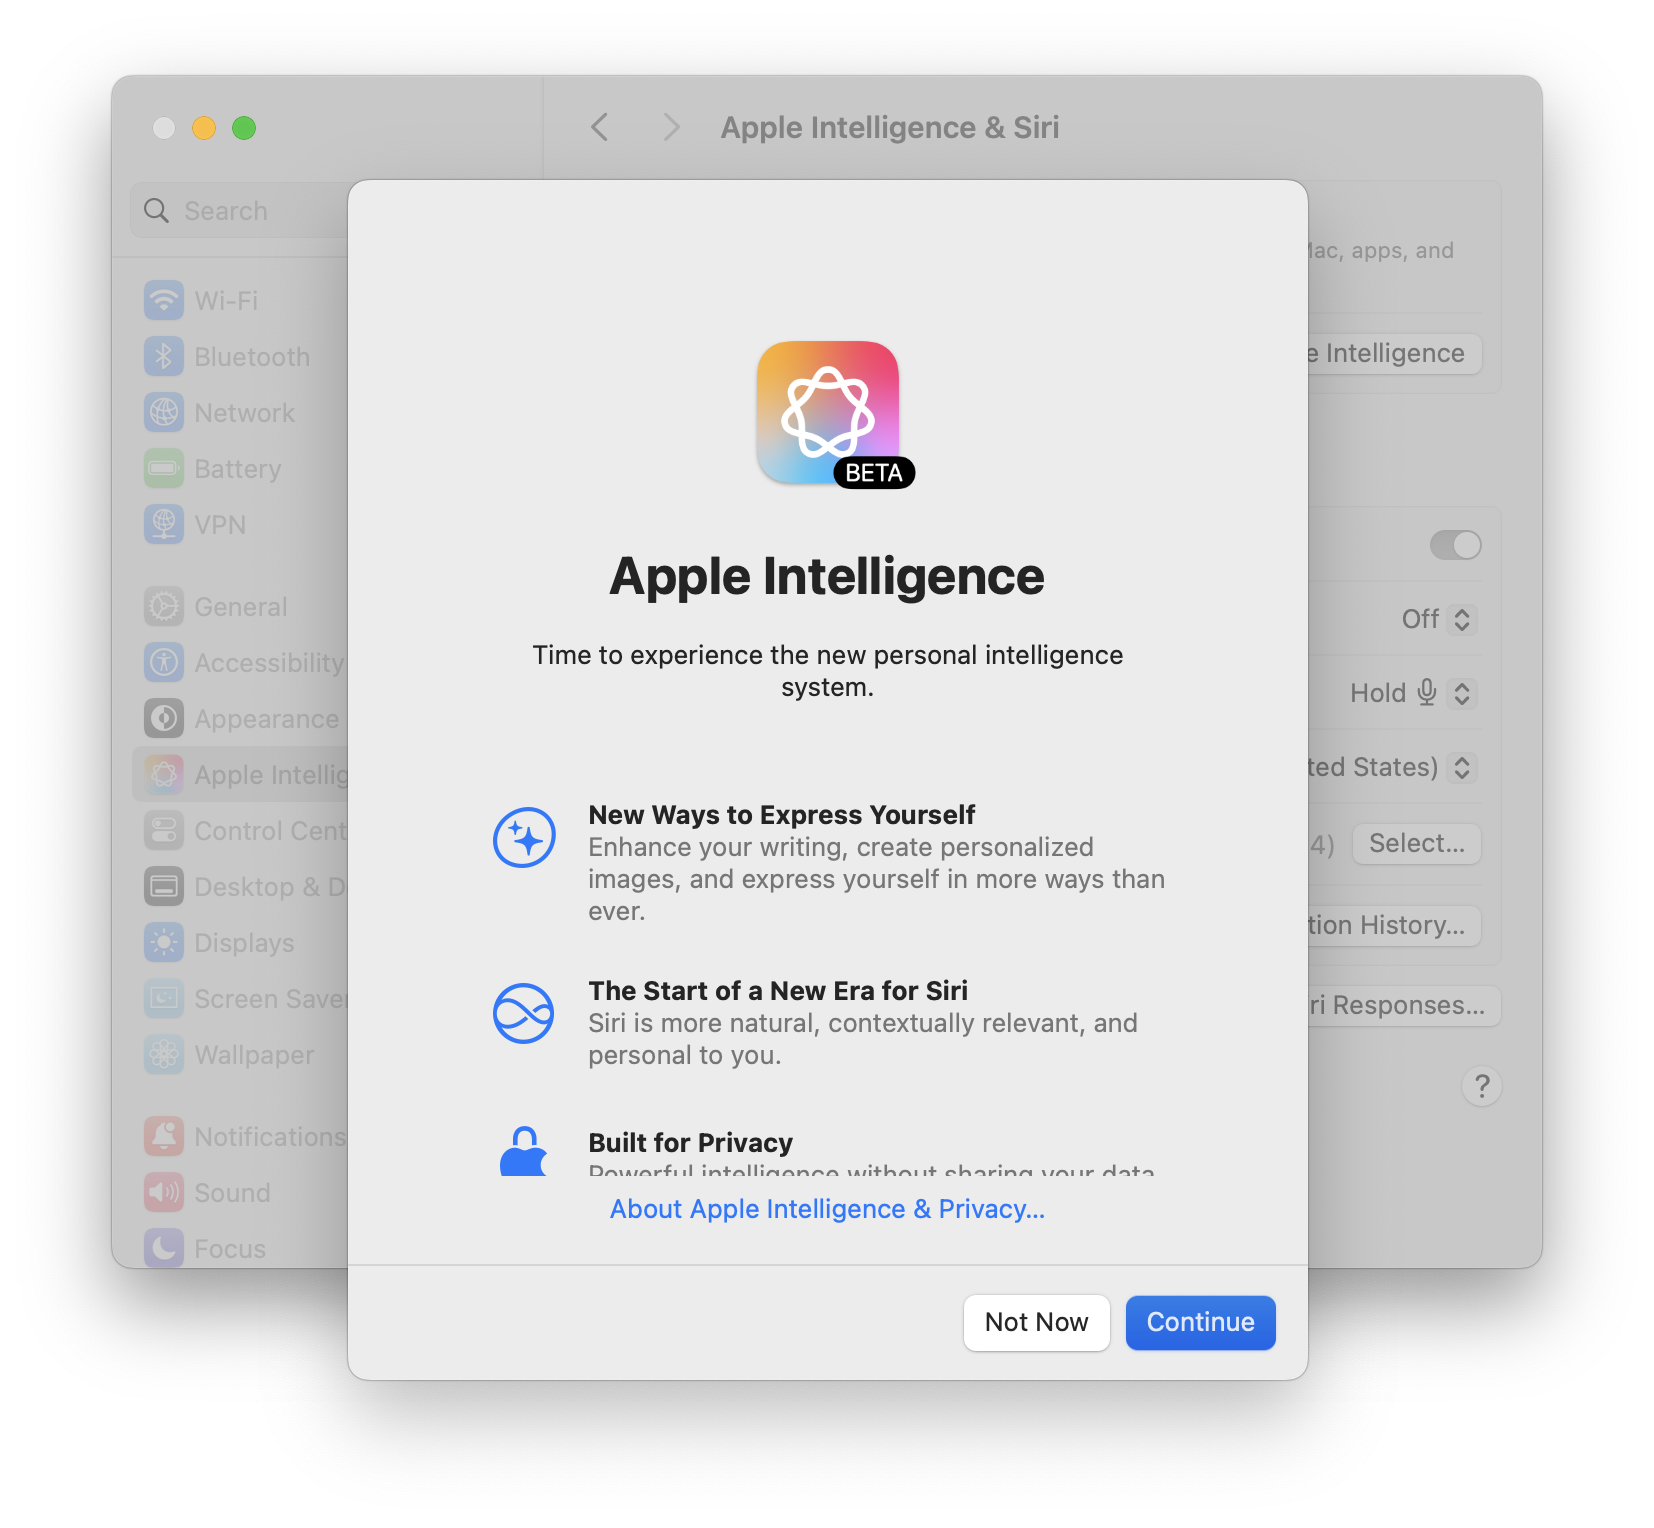Select the Focus moon icon

[164, 1248]
